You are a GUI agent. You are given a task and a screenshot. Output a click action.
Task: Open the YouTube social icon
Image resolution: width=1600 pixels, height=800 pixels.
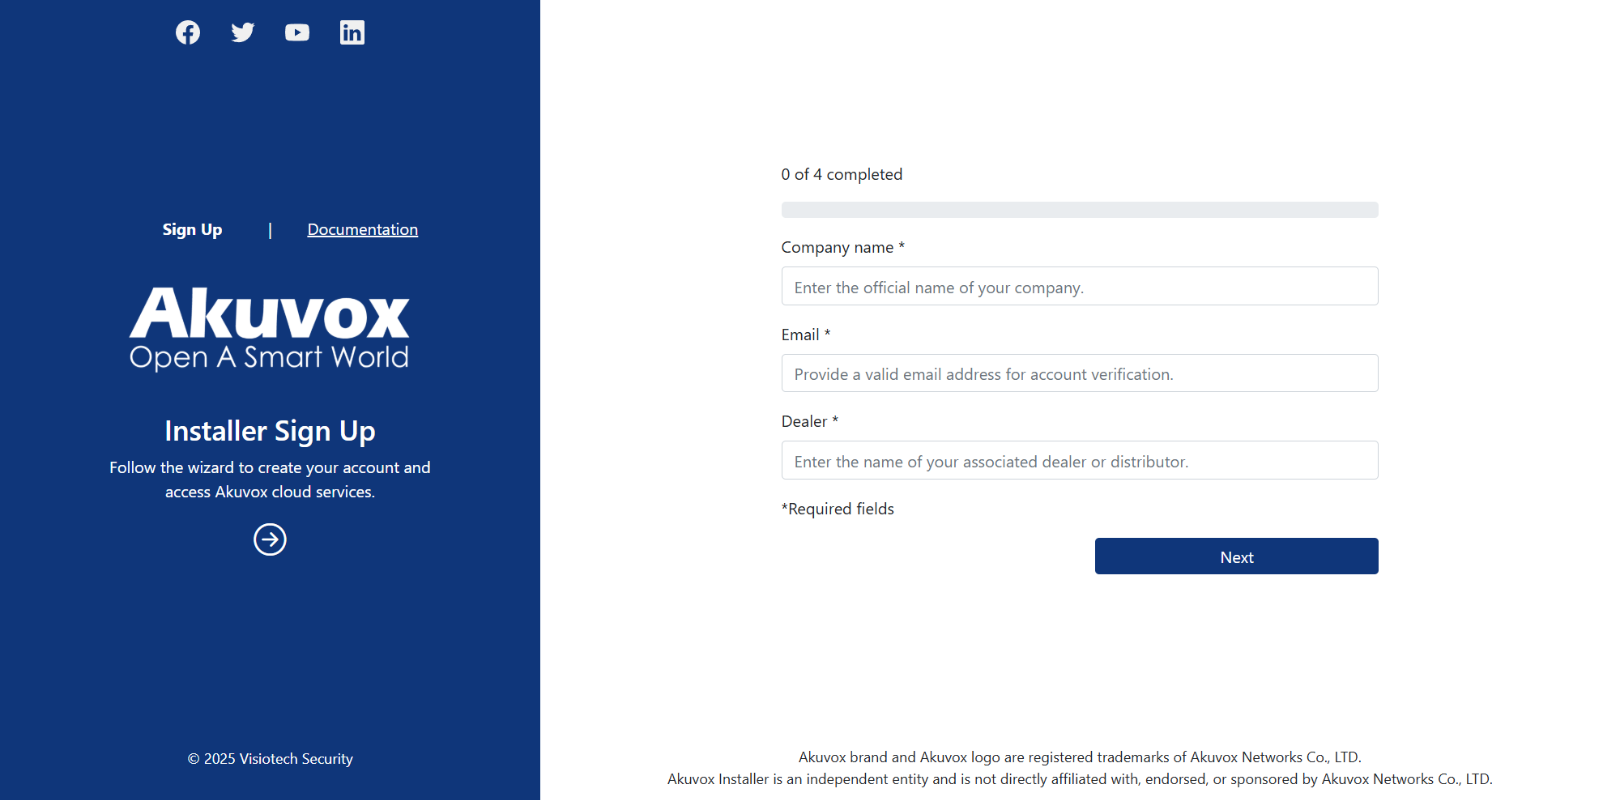(297, 32)
